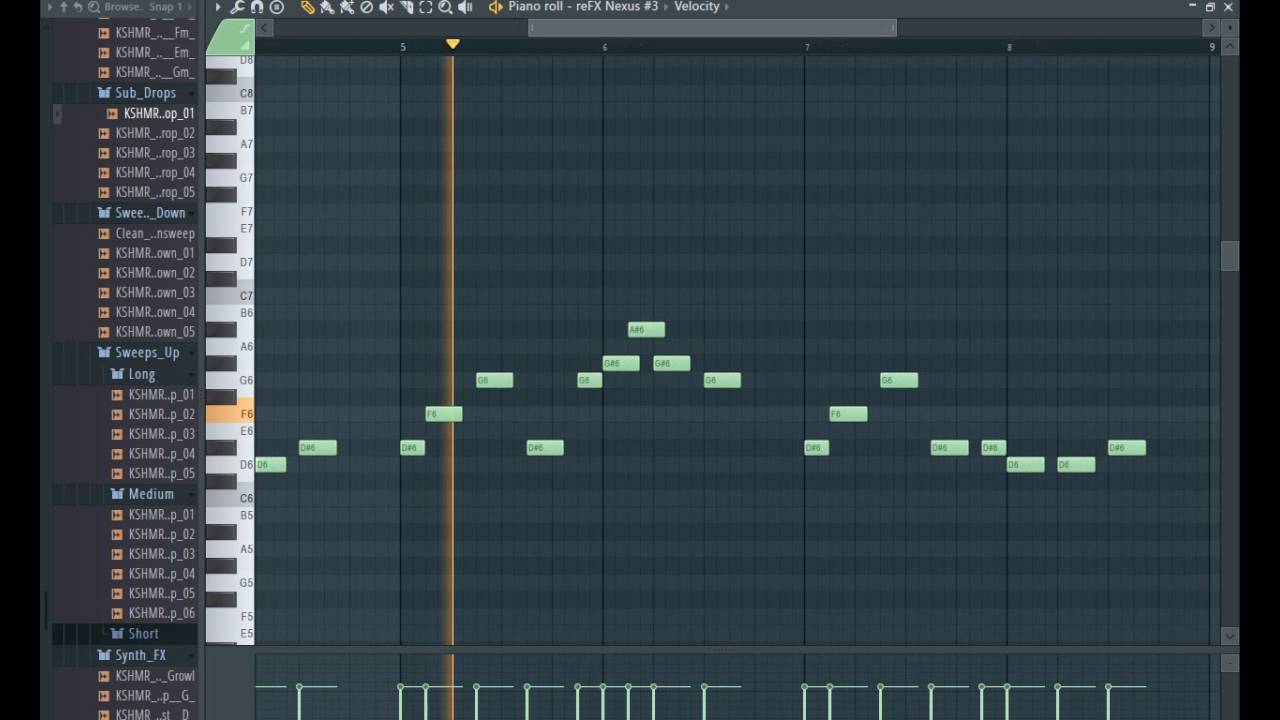This screenshot has height=720, width=1280.
Task: Click the F6 note under the playhead
Action: (x=444, y=414)
